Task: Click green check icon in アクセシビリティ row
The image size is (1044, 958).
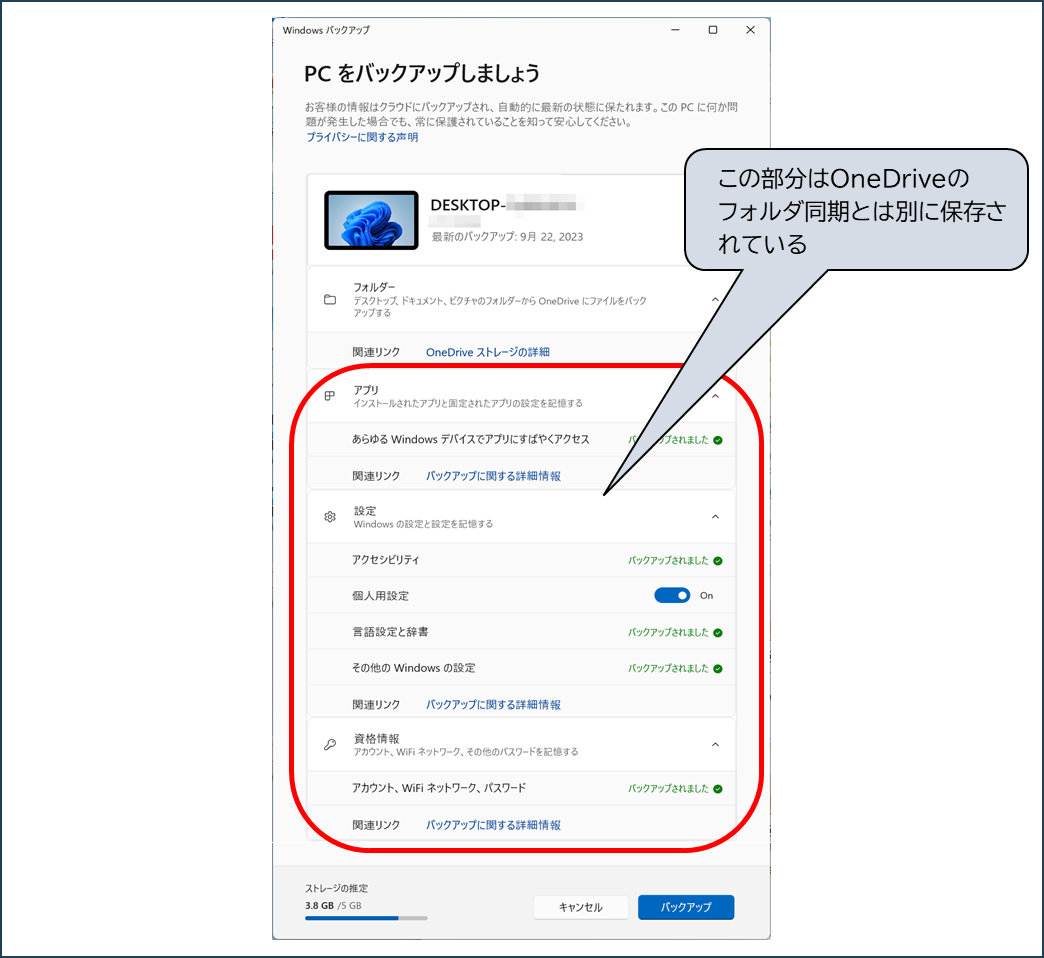Action: pos(718,561)
